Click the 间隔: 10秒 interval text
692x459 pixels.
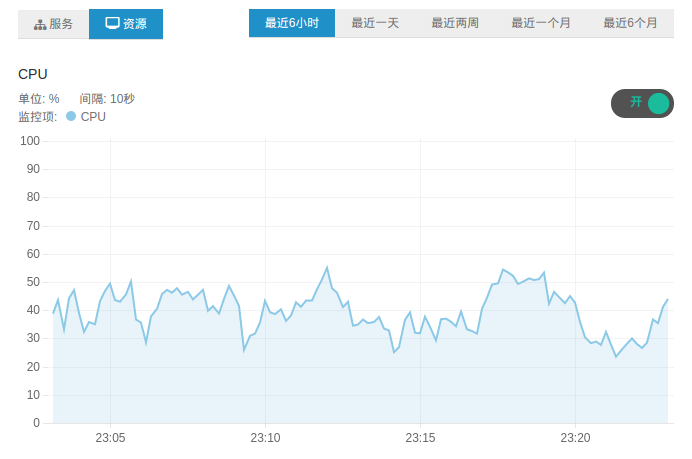pyautogui.click(x=107, y=99)
